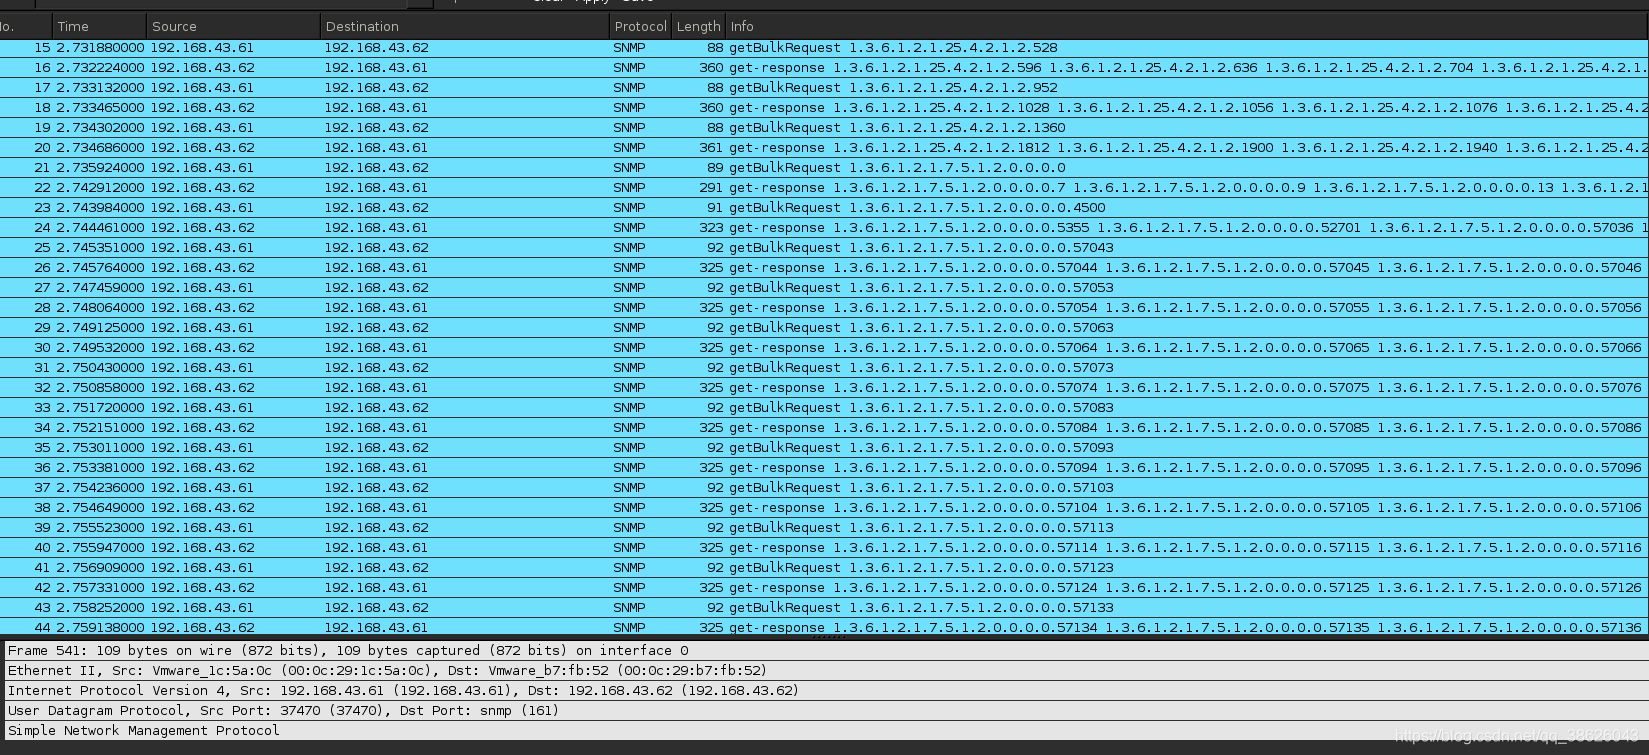The width and height of the screenshot is (1649, 755).
Task: Select packet 21 with length 89
Action: click(x=824, y=168)
